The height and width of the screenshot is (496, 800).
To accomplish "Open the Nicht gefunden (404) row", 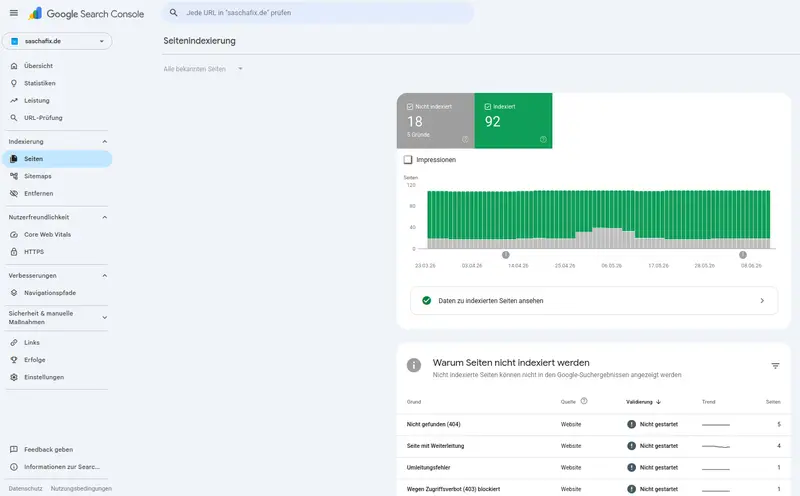I will (x=594, y=425).
